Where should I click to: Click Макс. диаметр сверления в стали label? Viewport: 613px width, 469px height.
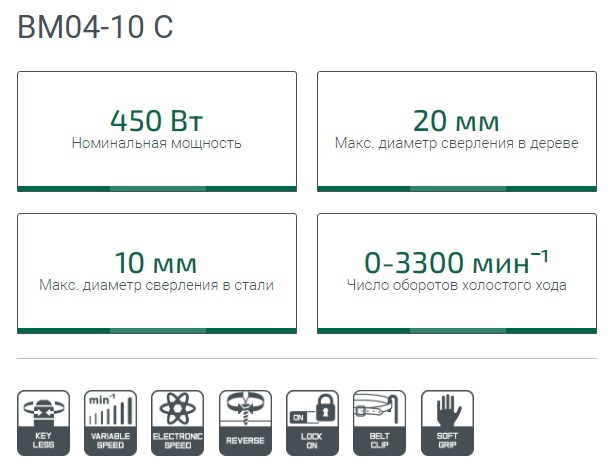[x=157, y=285]
